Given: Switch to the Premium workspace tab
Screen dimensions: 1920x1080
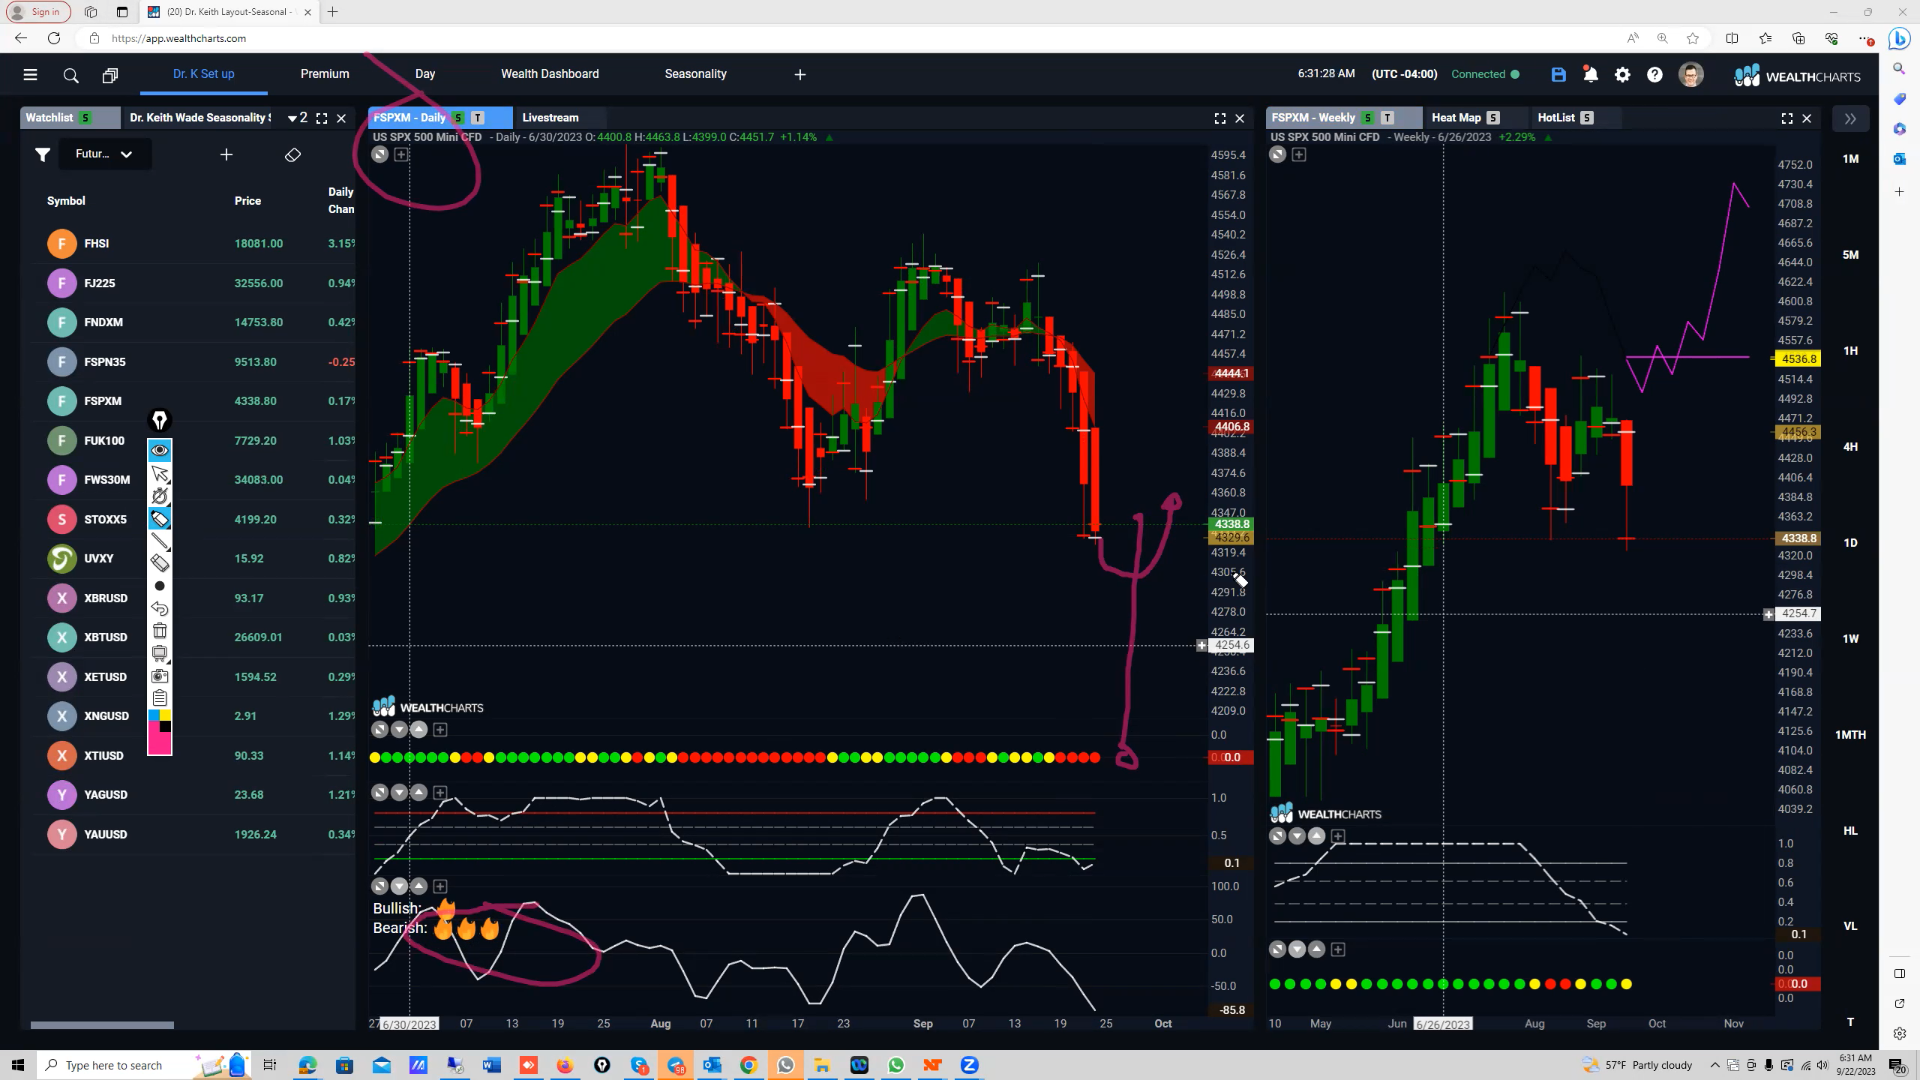Looking at the screenshot, I should point(325,74).
